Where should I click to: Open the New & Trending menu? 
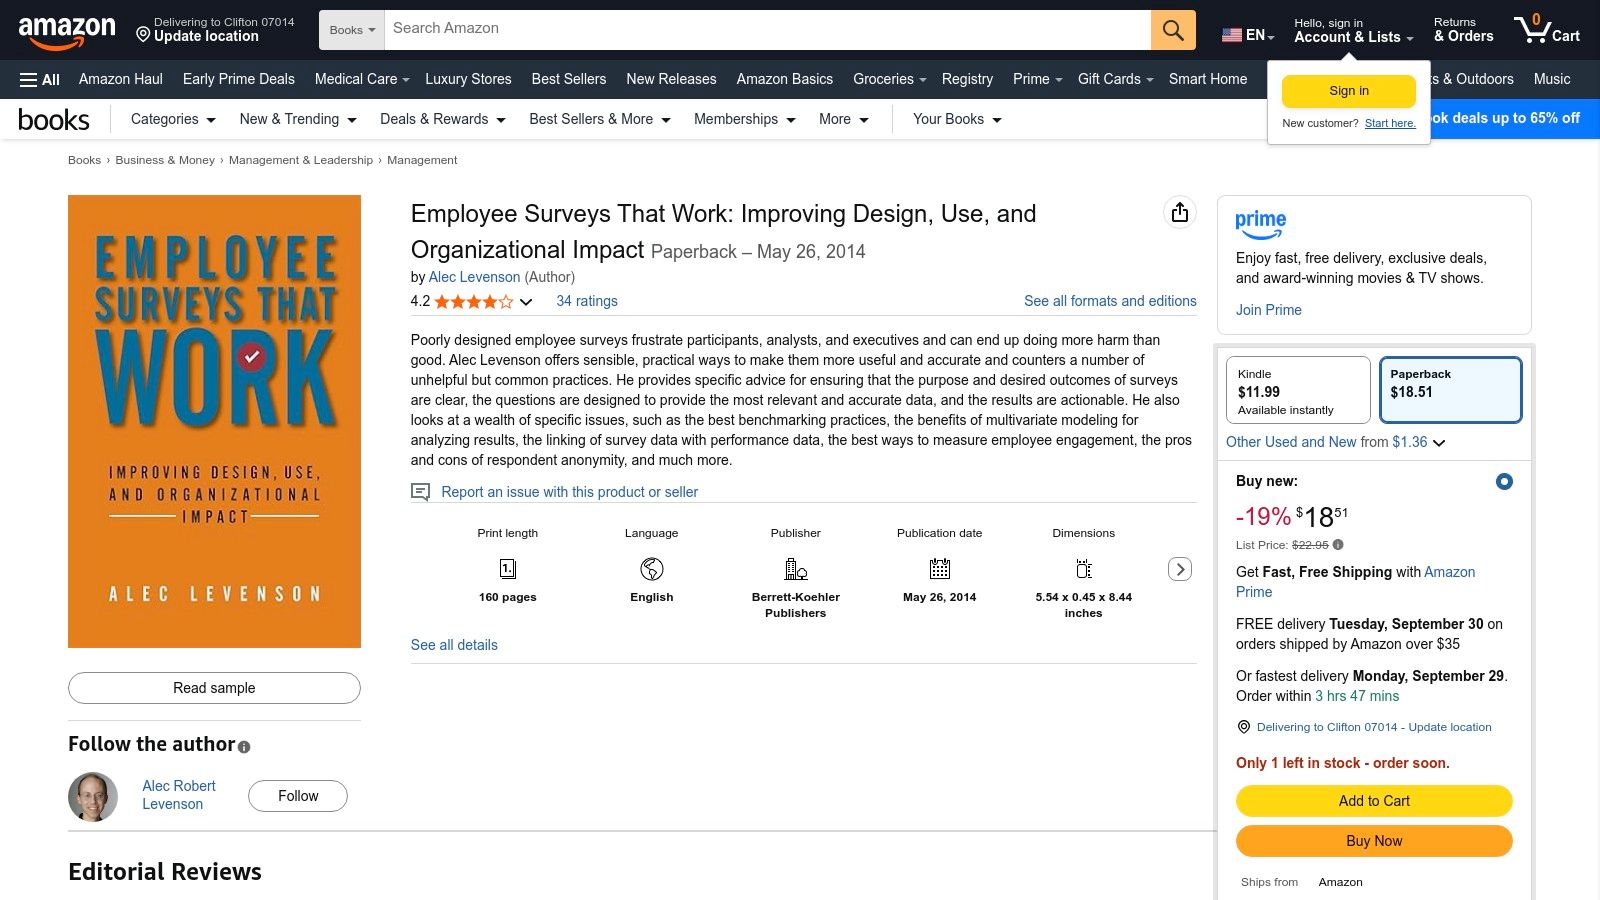297,119
